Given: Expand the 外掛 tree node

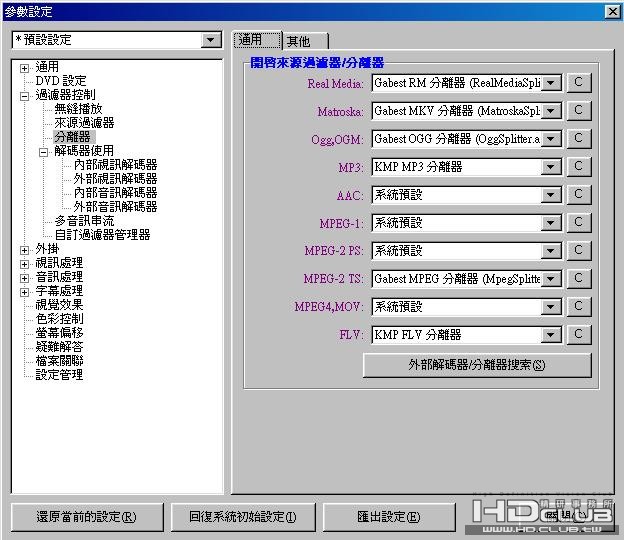Looking at the screenshot, I should (24, 250).
